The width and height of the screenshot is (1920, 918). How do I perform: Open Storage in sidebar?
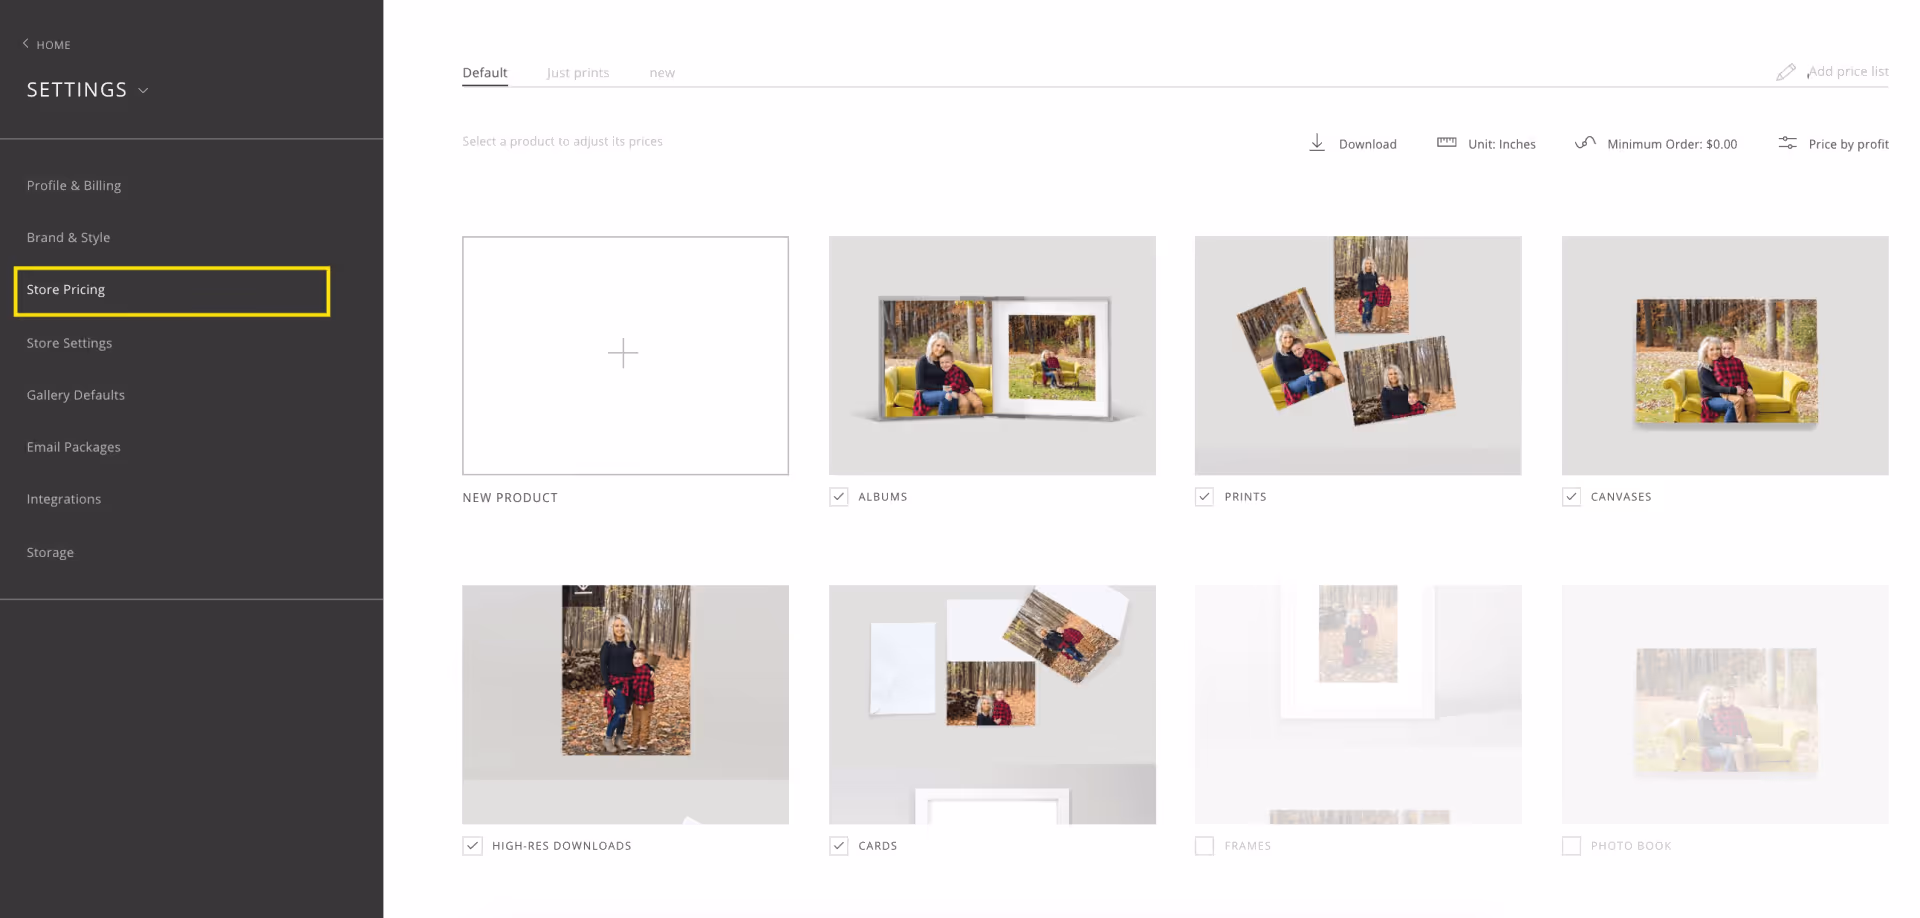point(50,552)
